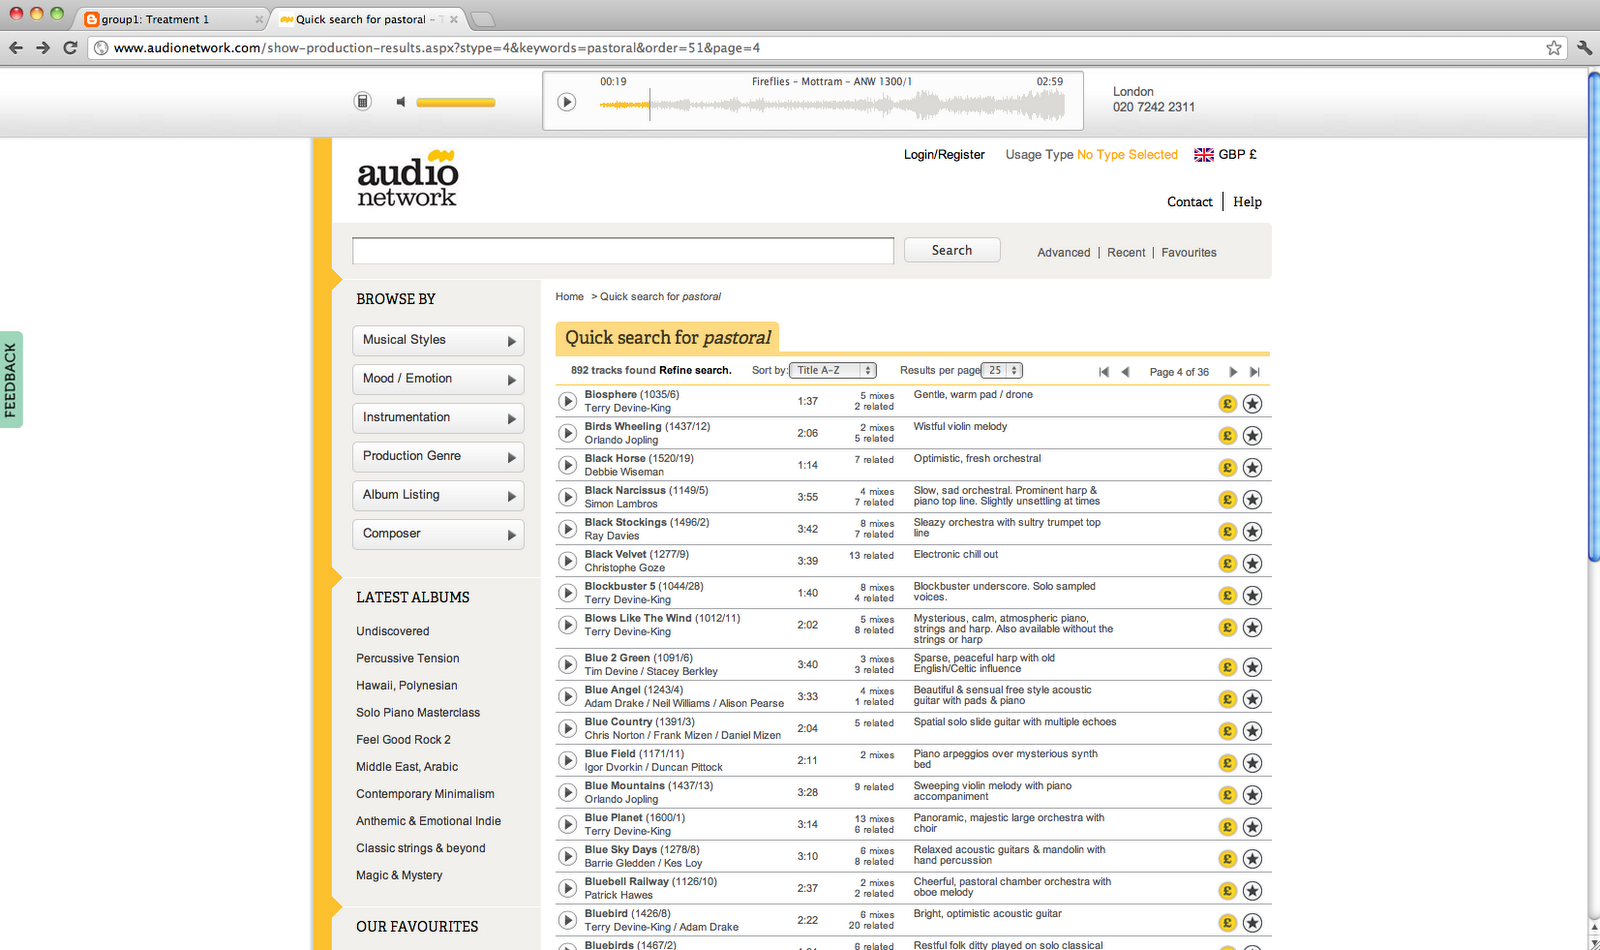This screenshot has width=1600, height=950.
Task: Open the Contact link
Action: click(1190, 202)
